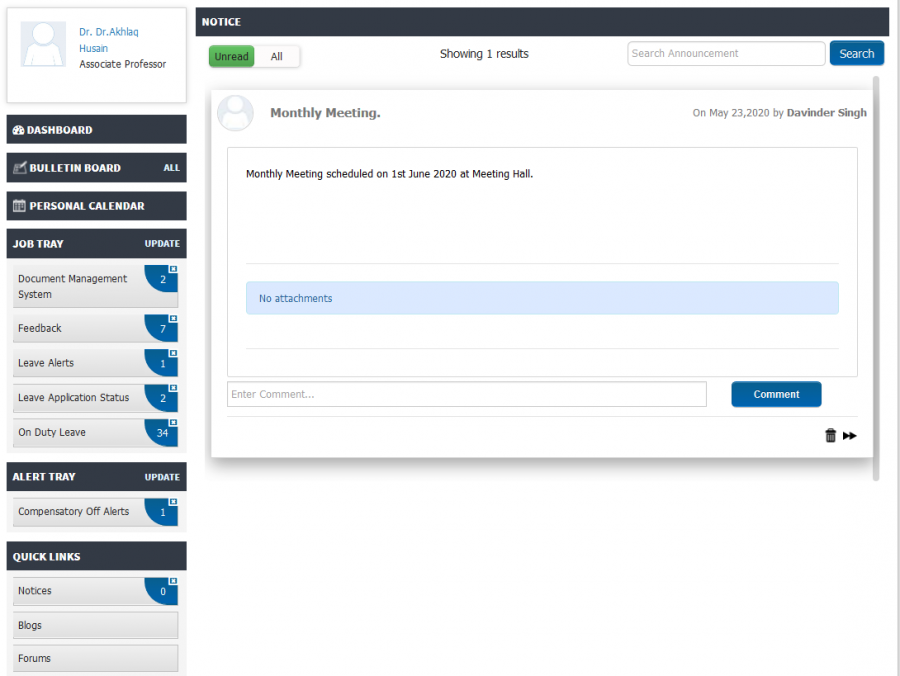Screen dimensions: 900x676
Task: Click ALL on the Bulletin Board header
Action: tap(171, 168)
